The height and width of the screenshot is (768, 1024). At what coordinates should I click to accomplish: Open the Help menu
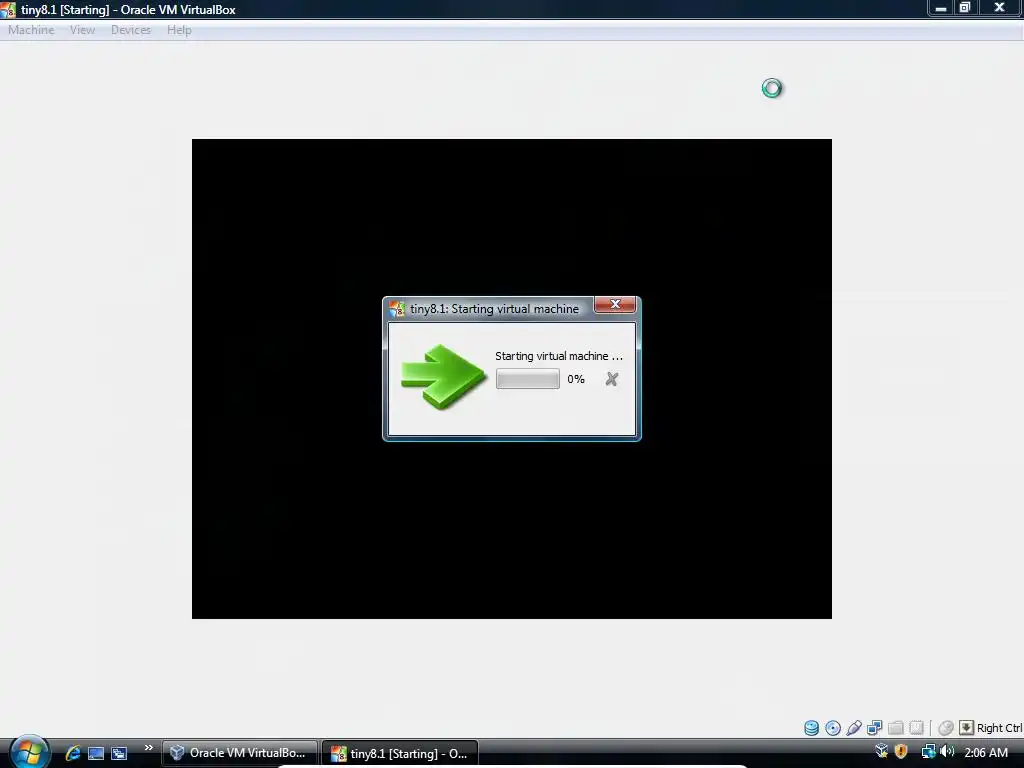coord(179,30)
